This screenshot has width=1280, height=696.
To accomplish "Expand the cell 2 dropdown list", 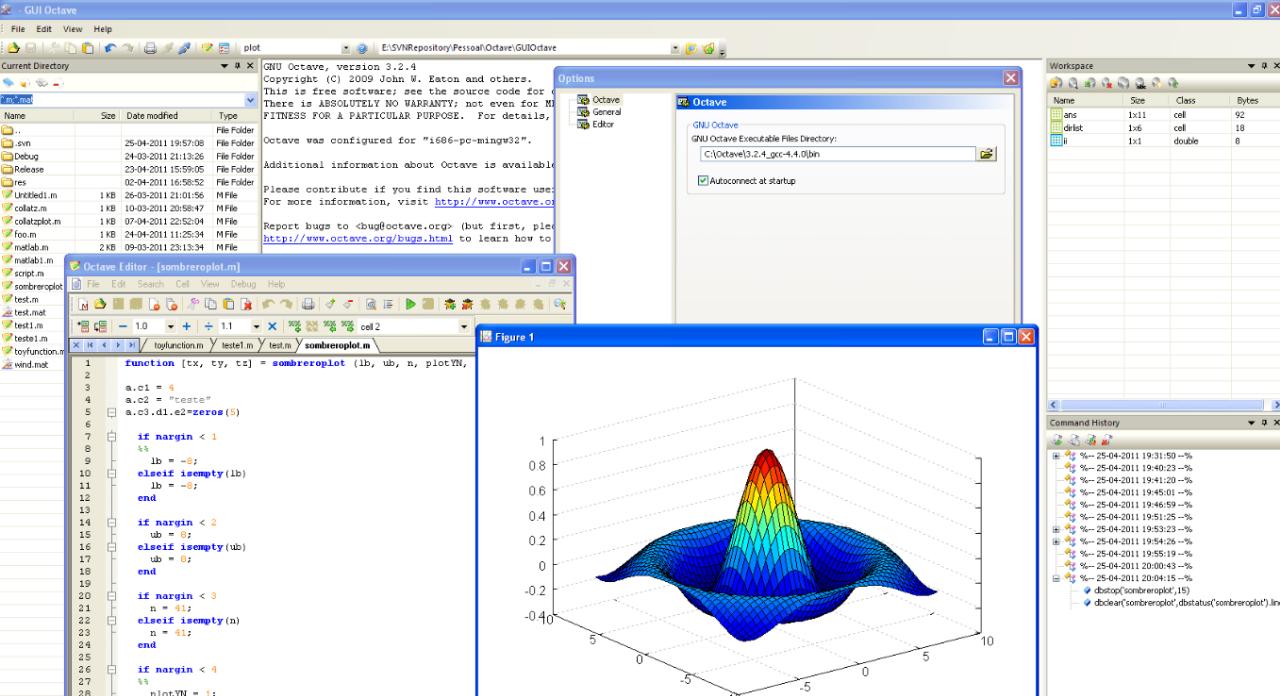I will click(x=464, y=327).
